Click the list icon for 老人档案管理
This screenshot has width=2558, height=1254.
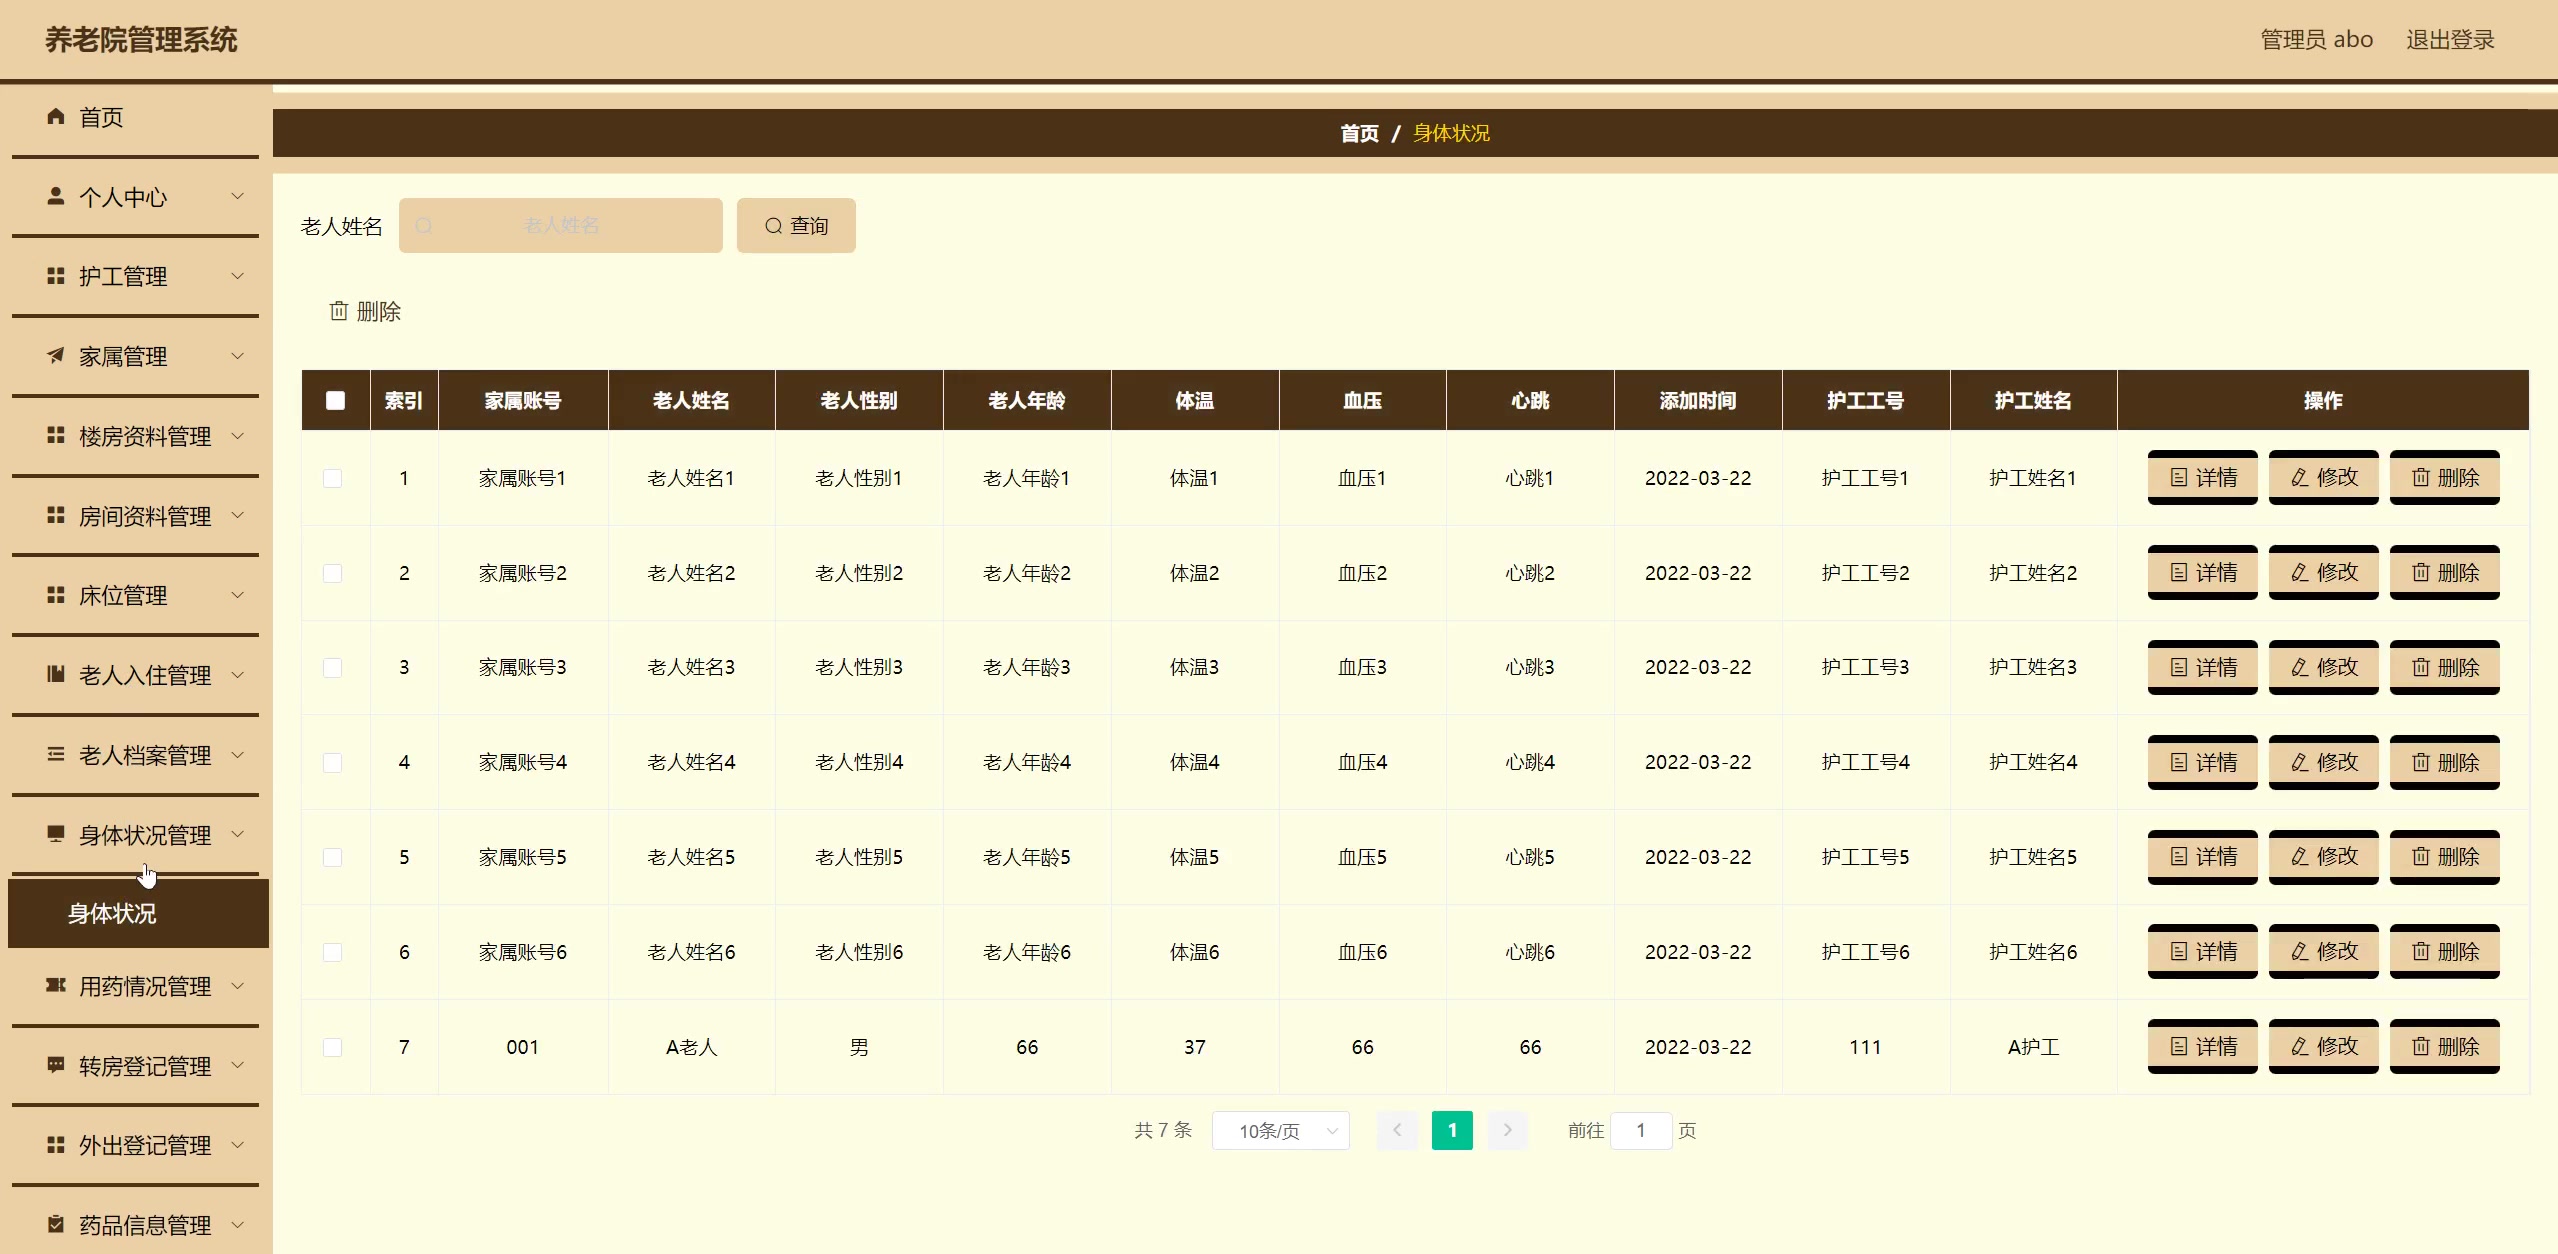pos(56,755)
